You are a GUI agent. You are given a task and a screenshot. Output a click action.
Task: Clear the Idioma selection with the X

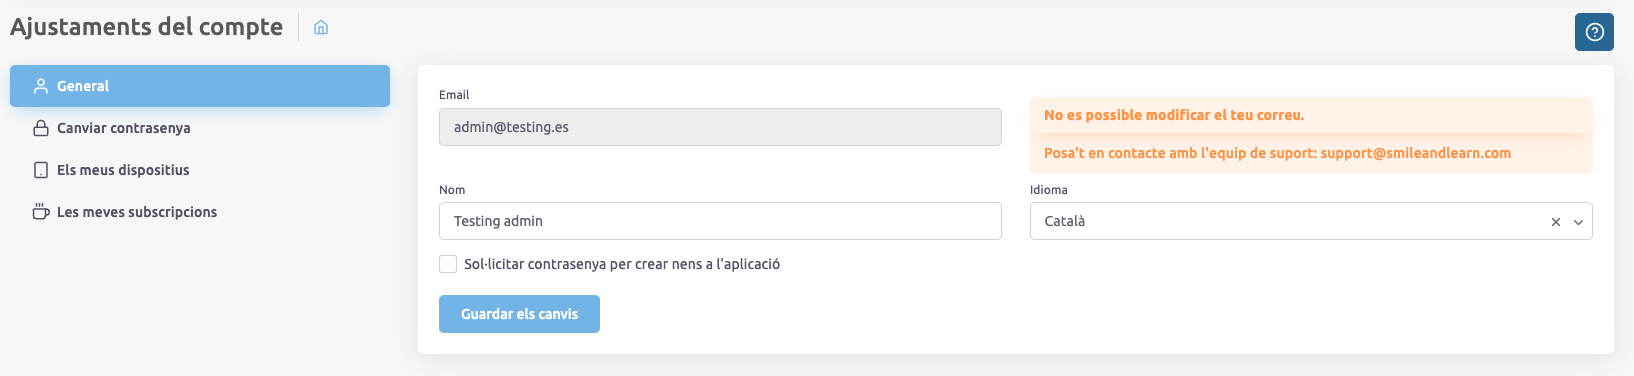(x=1556, y=222)
